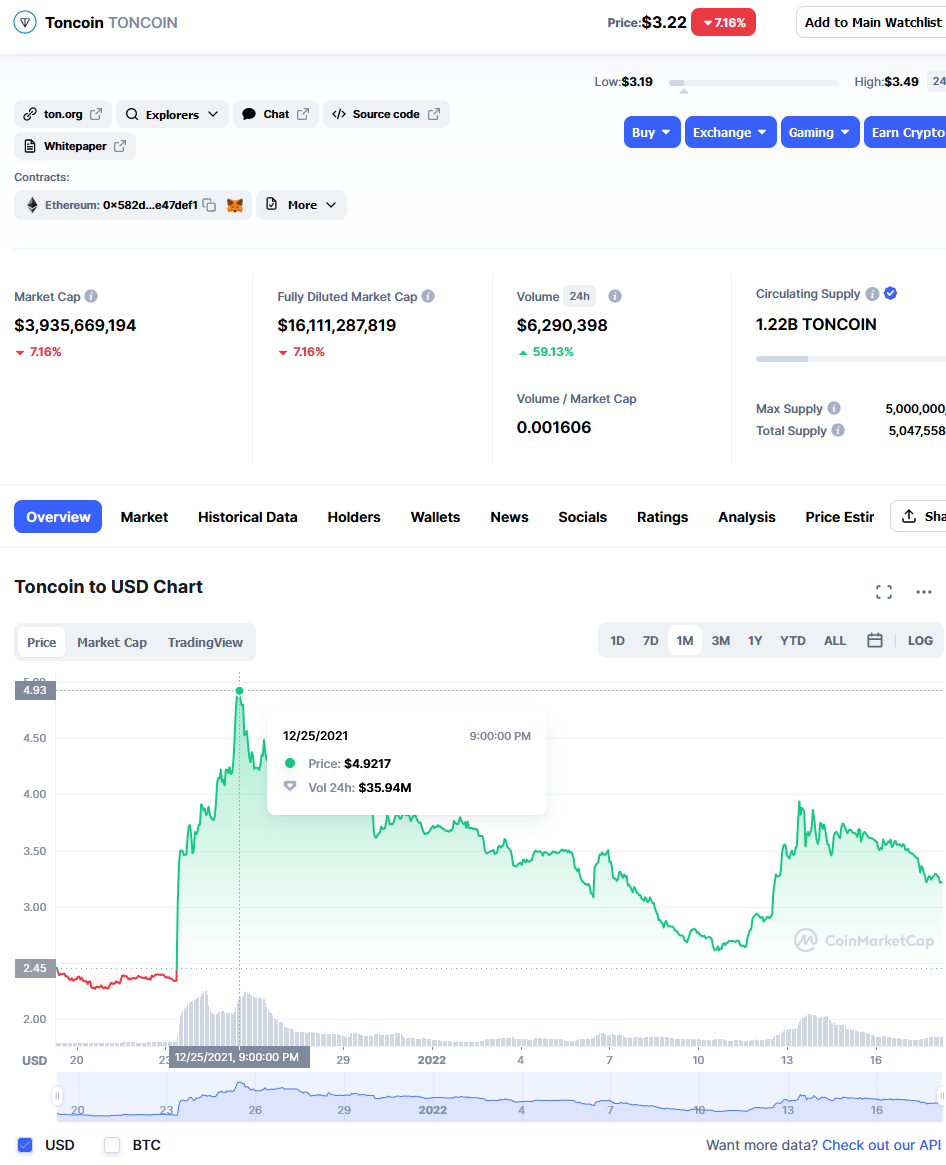This screenshot has height=1165, width=946.
Task: Uncheck the USD checkbox
Action: [26, 1145]
